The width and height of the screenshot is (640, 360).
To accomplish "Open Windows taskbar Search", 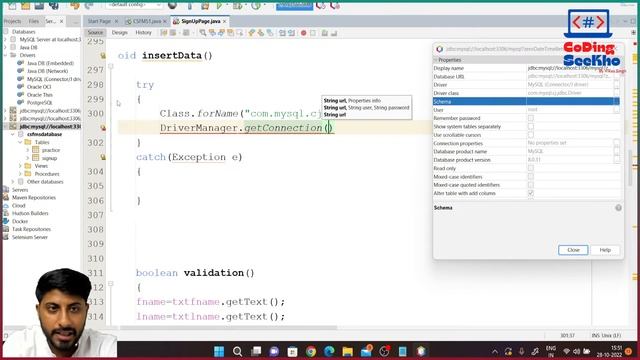I will [238, 351].
